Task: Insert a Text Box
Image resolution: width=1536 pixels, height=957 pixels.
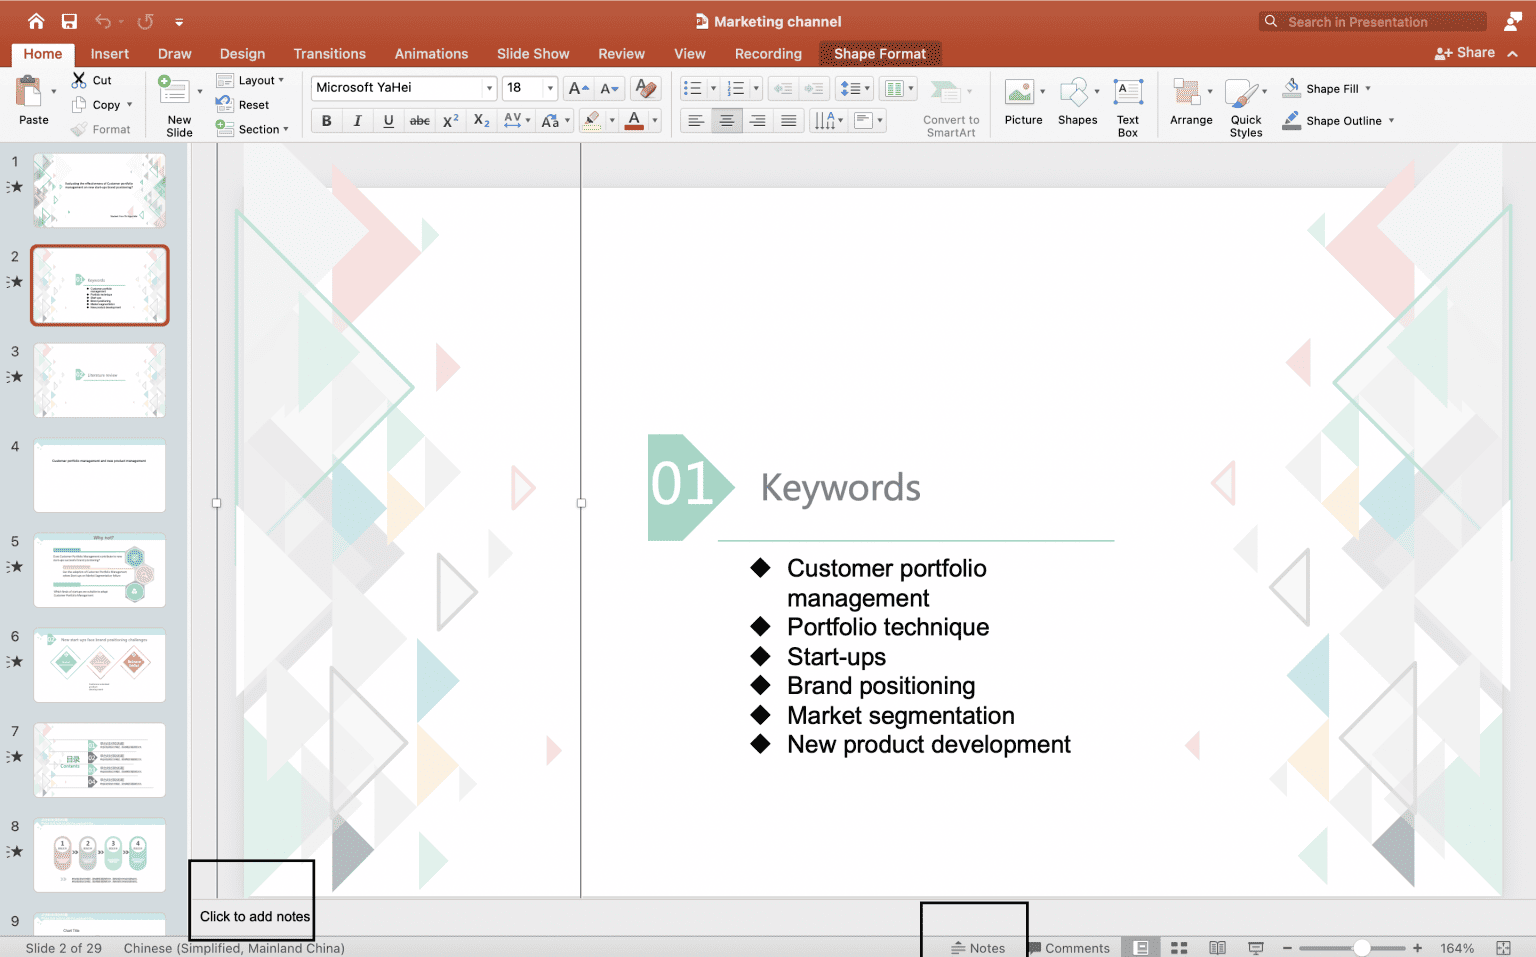Action: pyautogui.click(x=1128, y=104)
